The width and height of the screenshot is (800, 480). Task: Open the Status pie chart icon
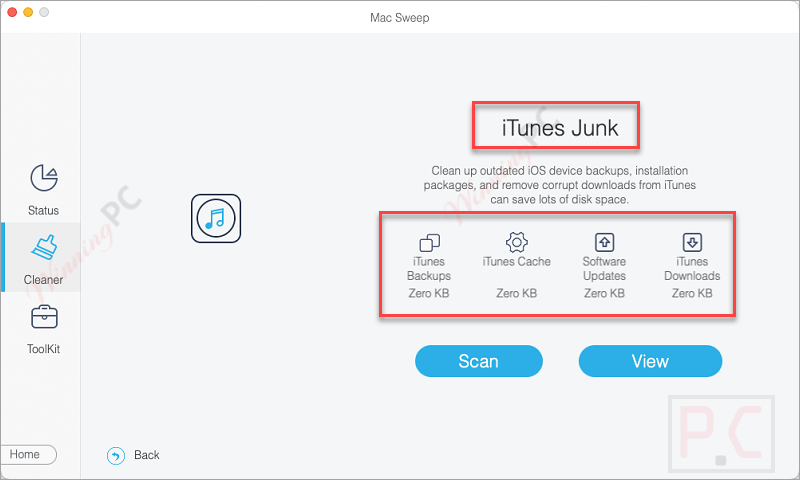[44, 178]
